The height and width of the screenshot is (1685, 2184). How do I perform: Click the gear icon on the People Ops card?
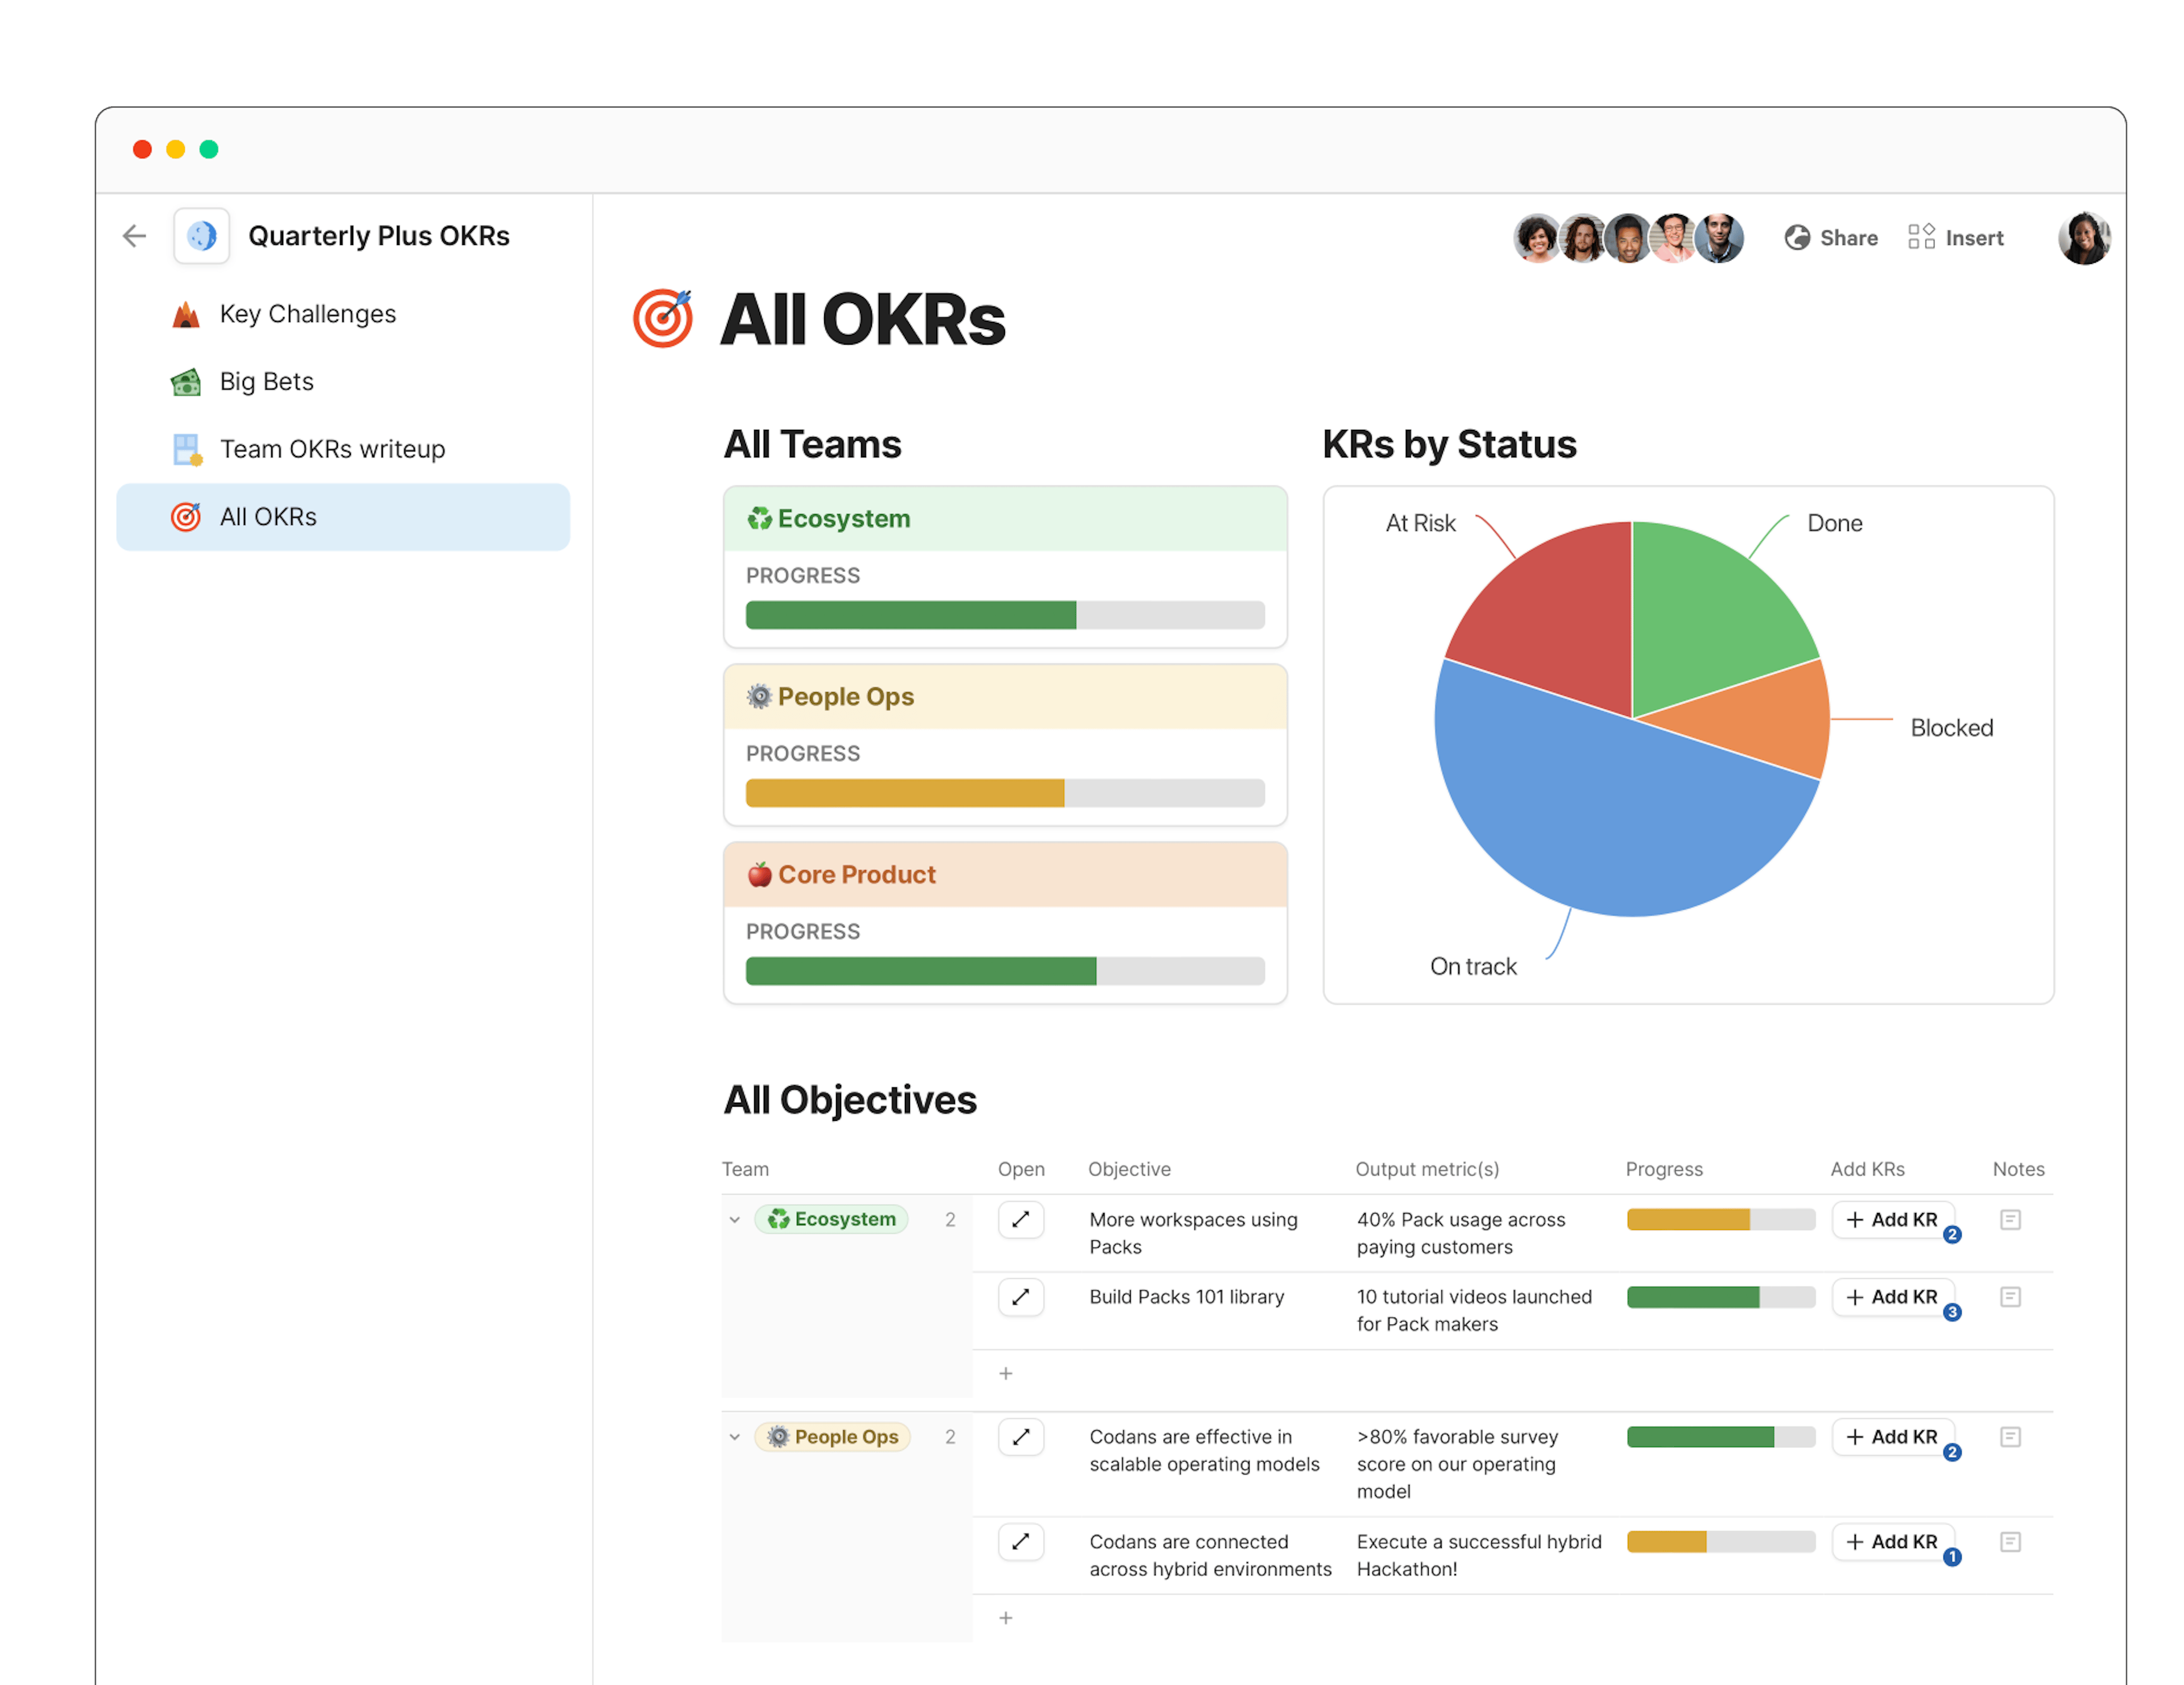pos(761,696)
